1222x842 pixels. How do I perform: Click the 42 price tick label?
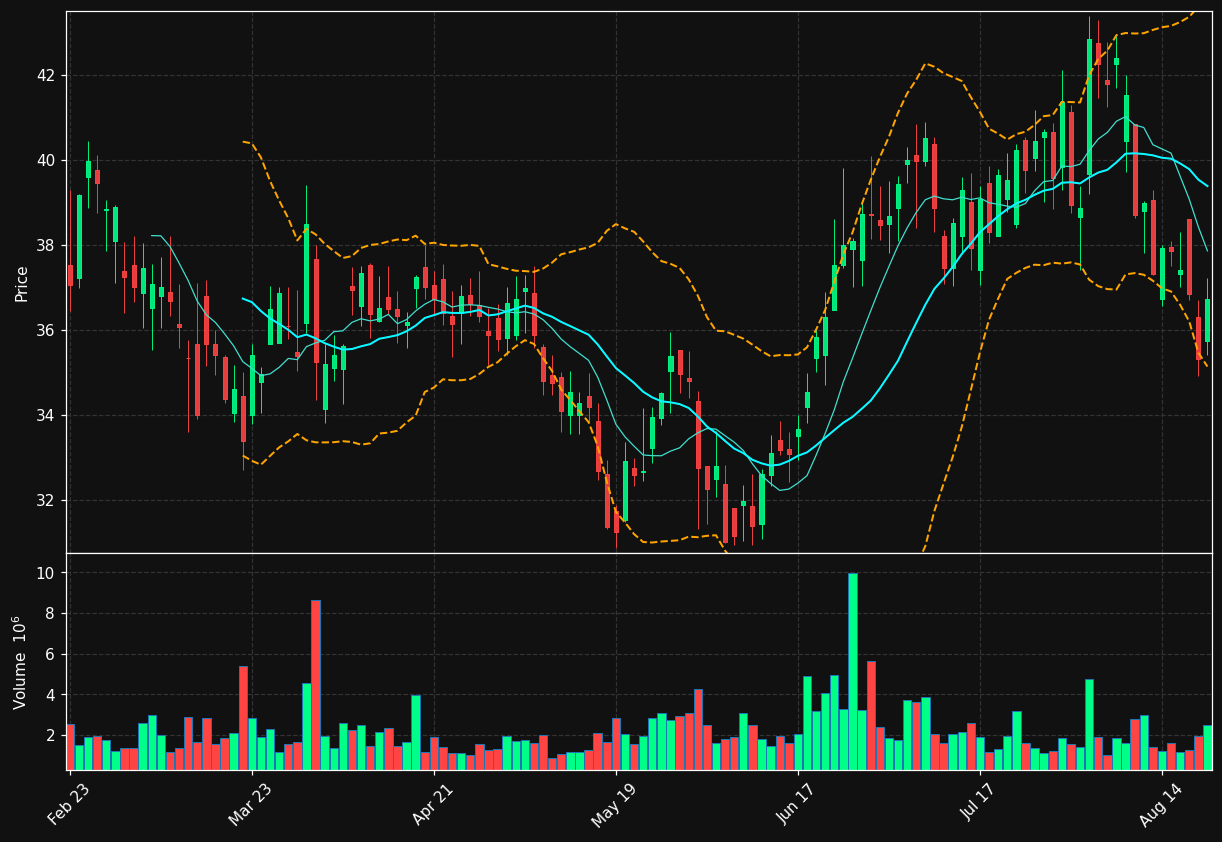click(47, 76)
